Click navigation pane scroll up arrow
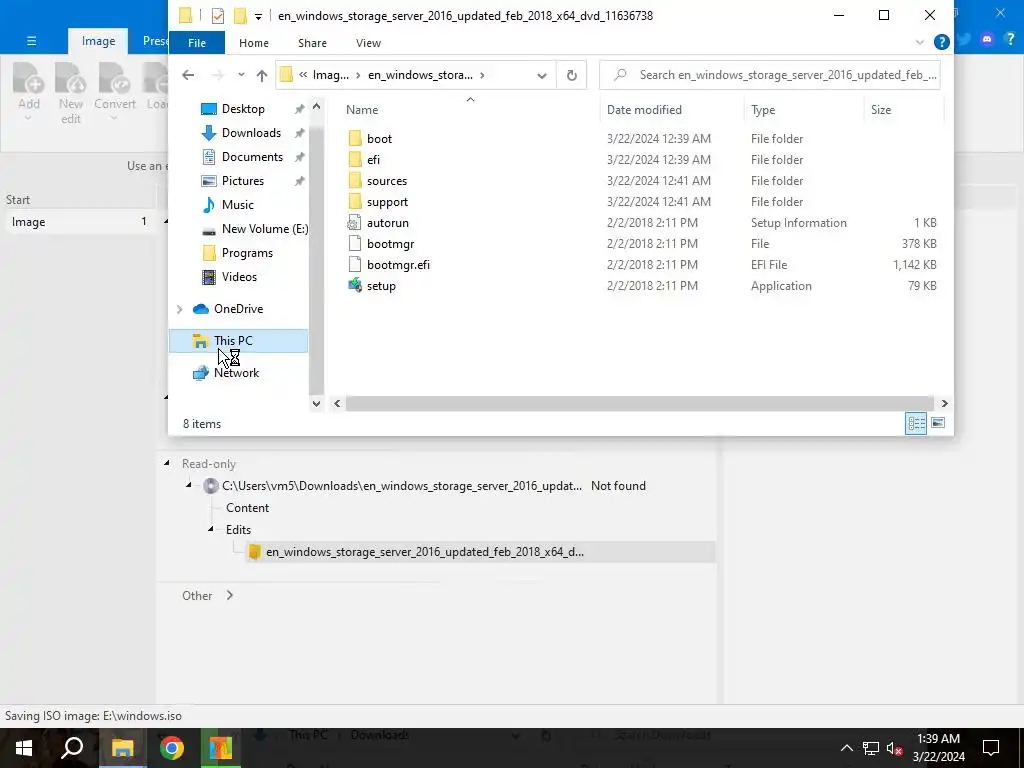 coord(316,106)
